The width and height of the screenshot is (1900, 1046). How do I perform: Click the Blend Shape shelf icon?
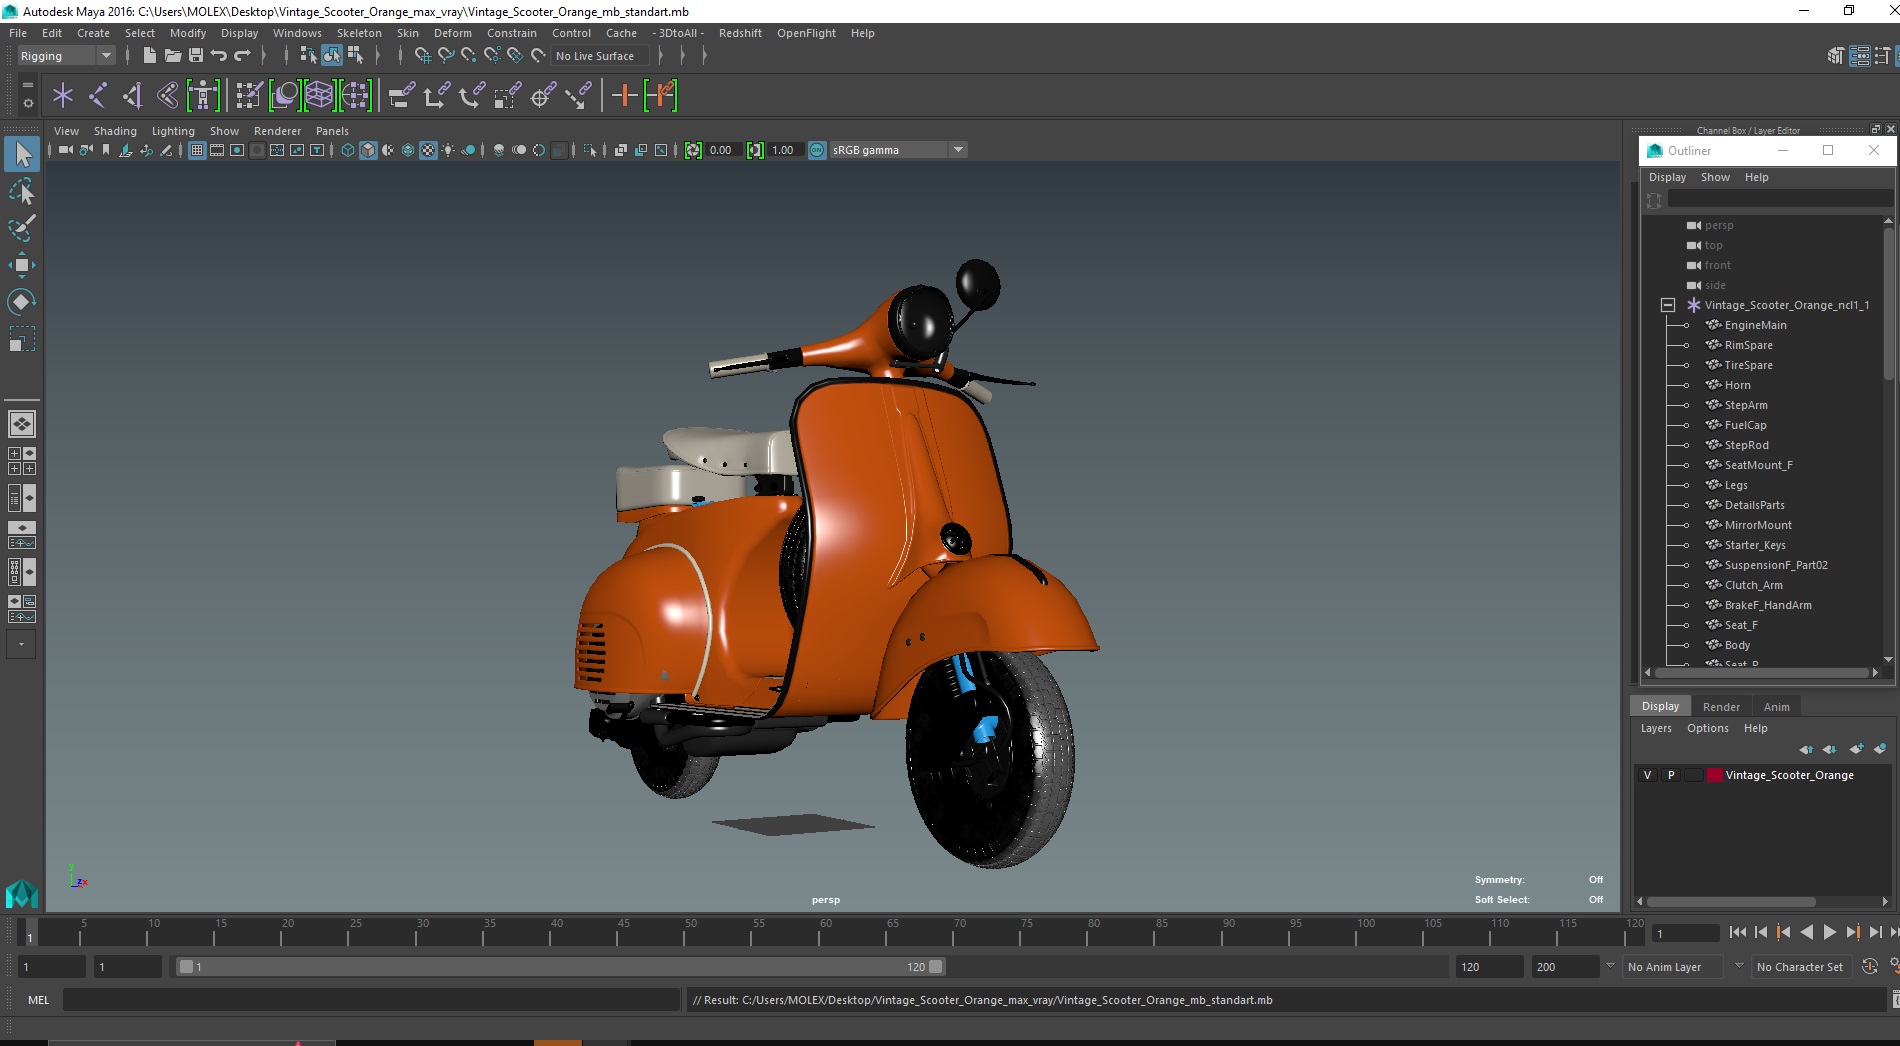(x=285, y=96)
